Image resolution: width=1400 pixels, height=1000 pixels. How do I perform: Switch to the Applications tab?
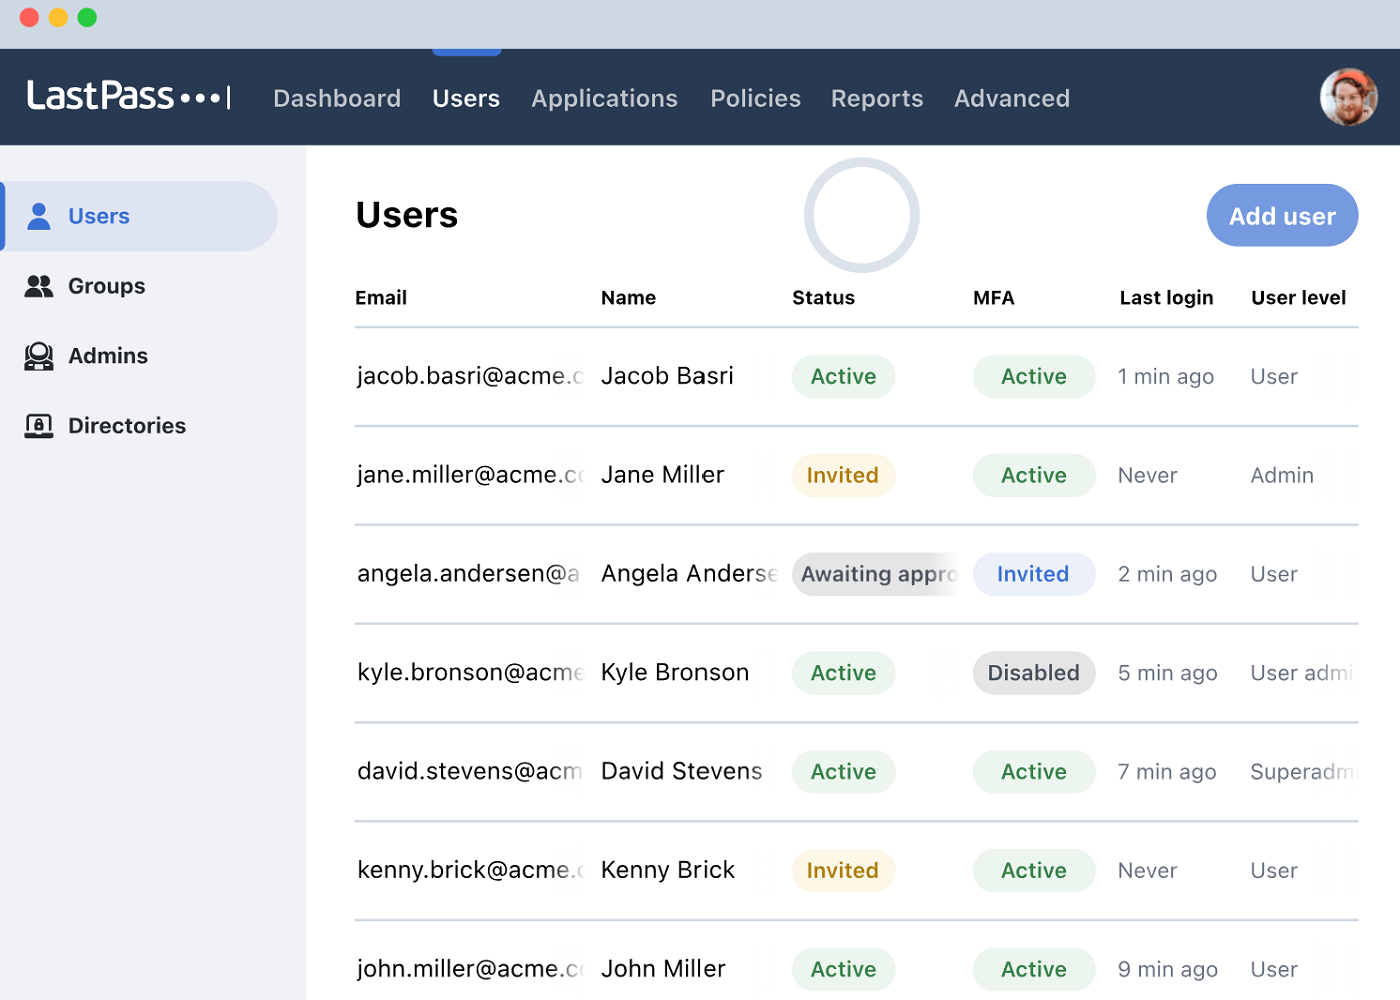click(604, 98)
